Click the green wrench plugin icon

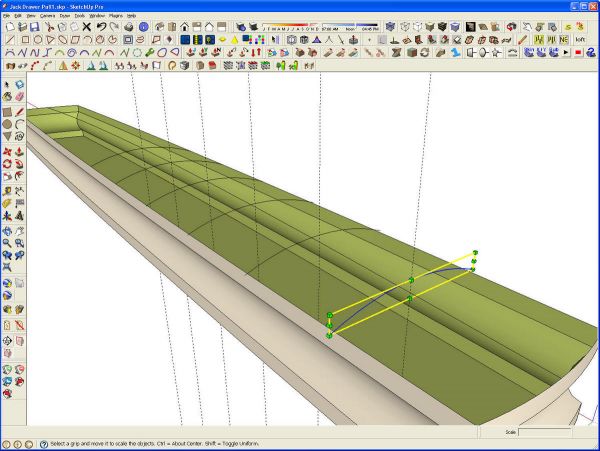[x=149, y=52]
